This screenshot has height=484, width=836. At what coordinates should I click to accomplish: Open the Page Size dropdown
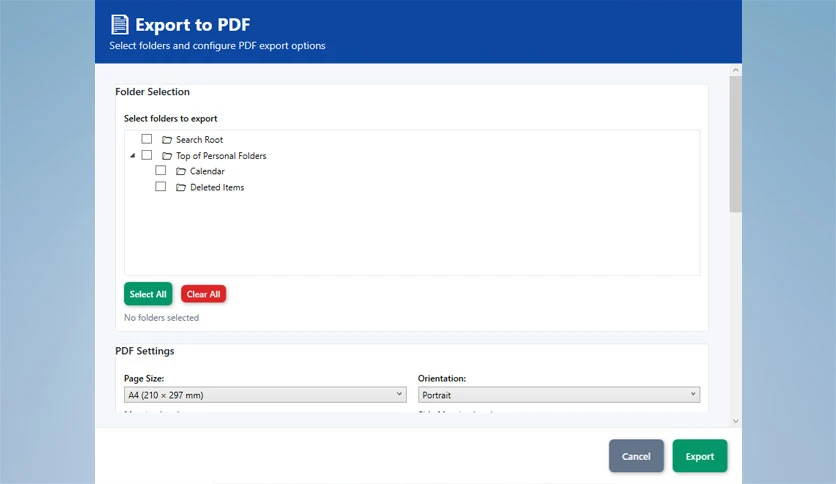[265, 395]
